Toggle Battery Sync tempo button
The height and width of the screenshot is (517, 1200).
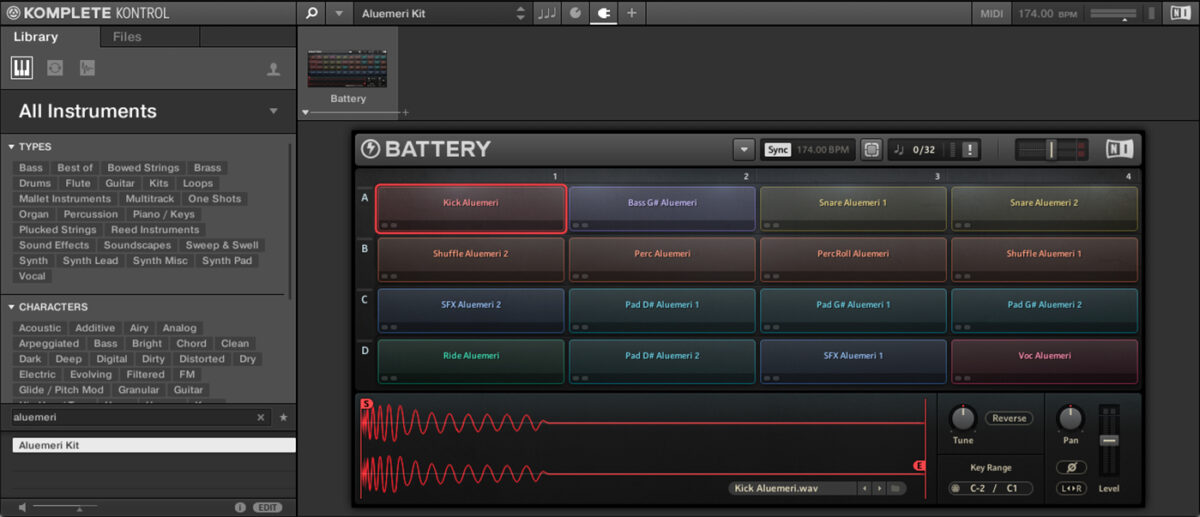pos(777,149)
